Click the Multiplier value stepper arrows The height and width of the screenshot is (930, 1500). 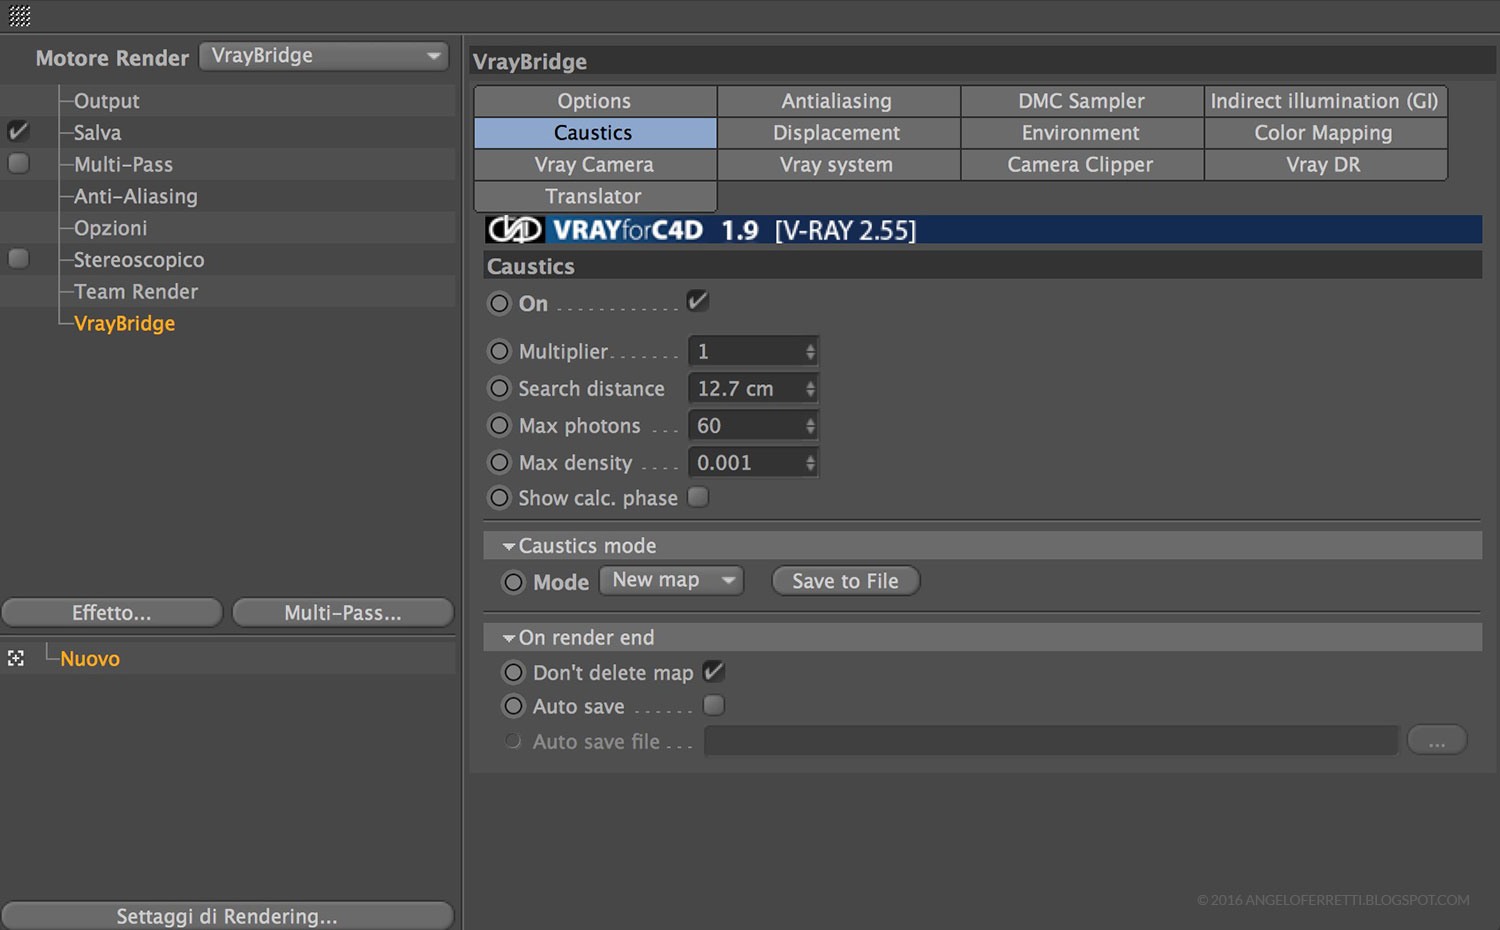(x=810, y=351)
